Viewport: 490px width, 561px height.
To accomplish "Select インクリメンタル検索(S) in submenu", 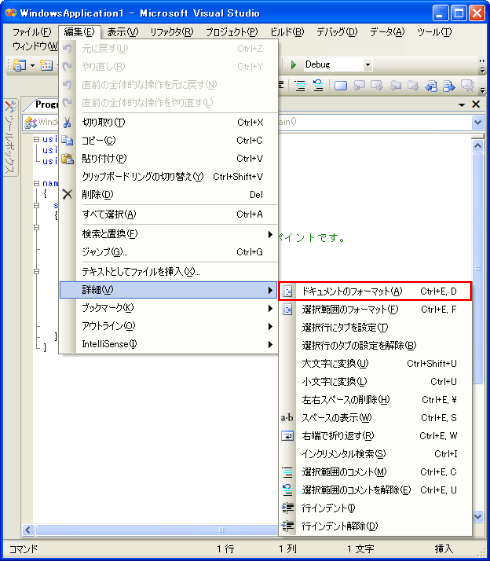I will pyautogui.click(x=375, y=454).
